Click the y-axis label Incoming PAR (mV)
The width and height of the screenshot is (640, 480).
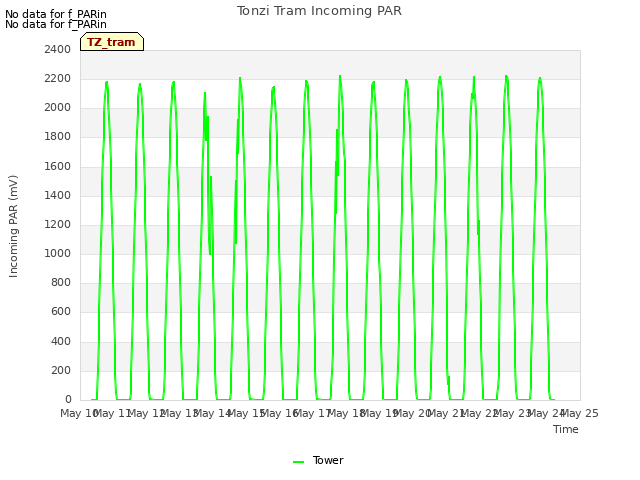(x=13, y=227)
